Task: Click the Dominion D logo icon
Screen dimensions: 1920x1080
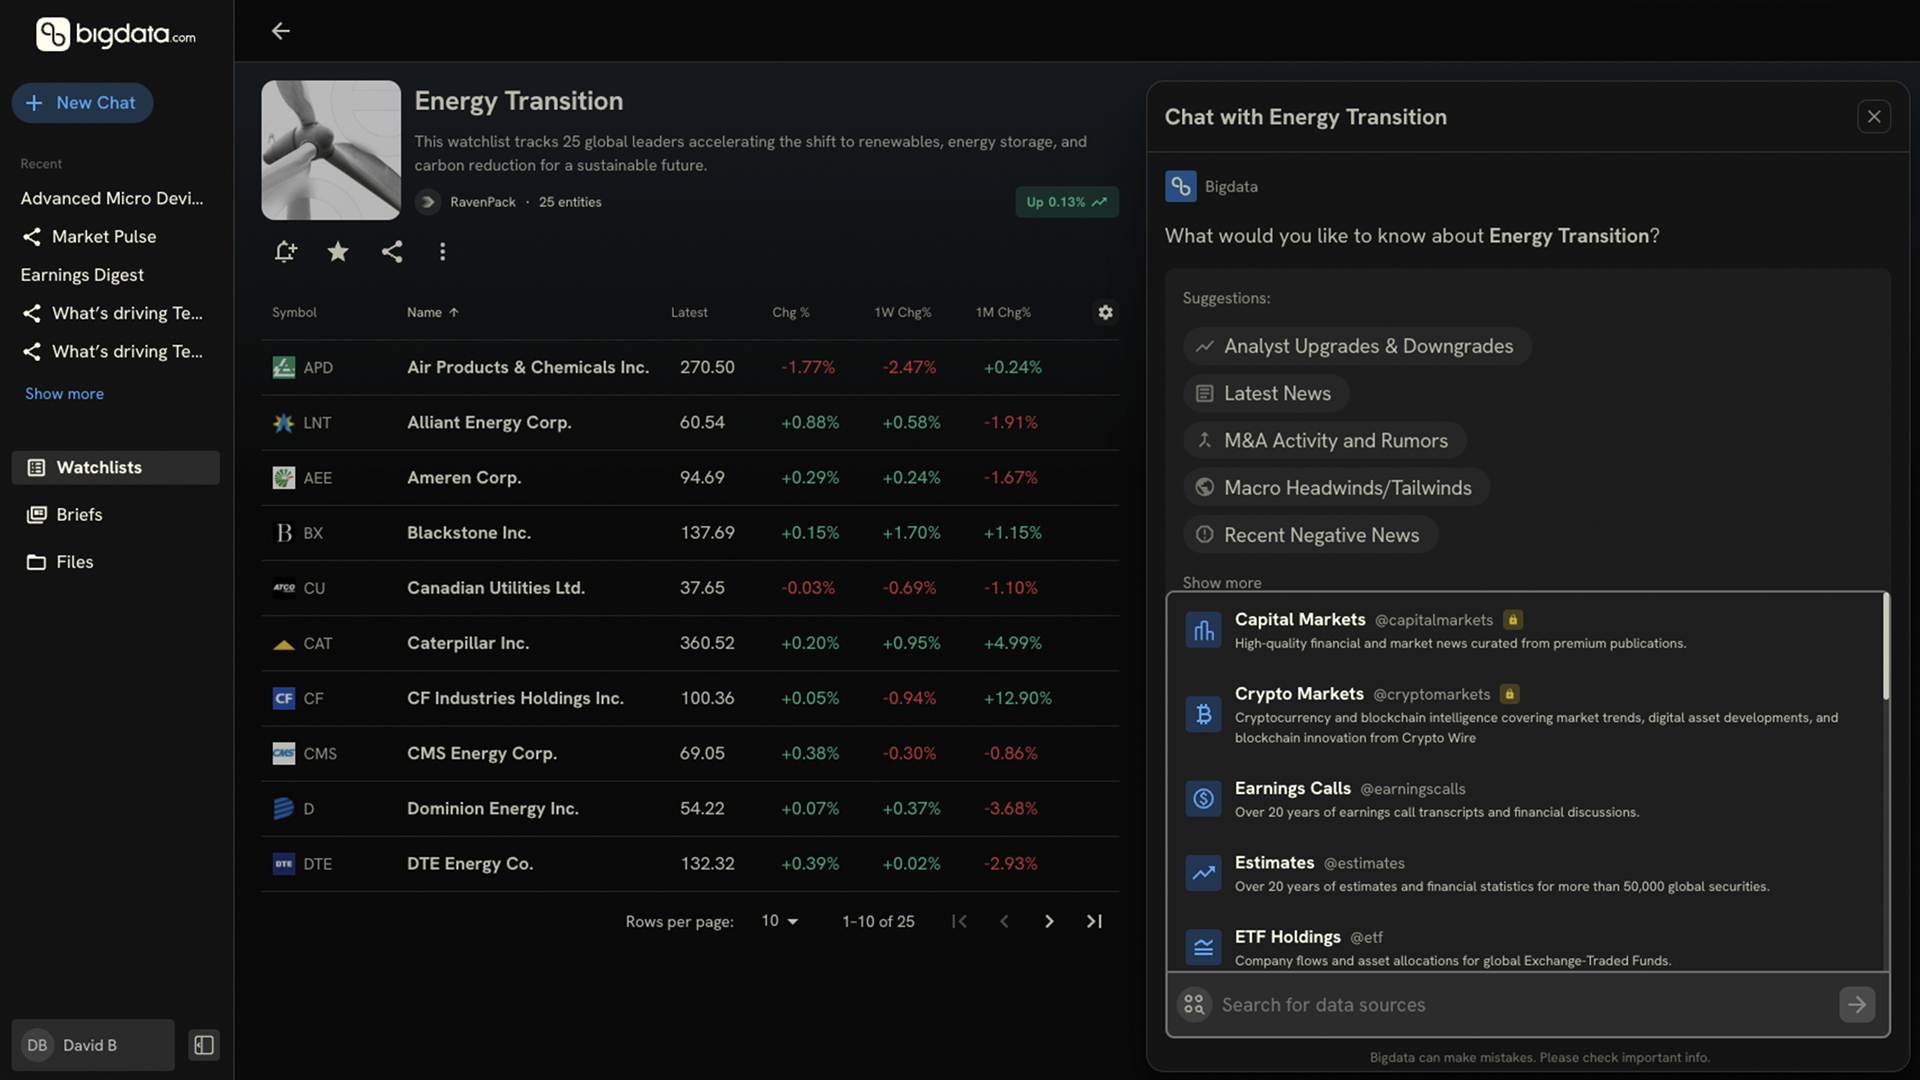Action: 284,808
